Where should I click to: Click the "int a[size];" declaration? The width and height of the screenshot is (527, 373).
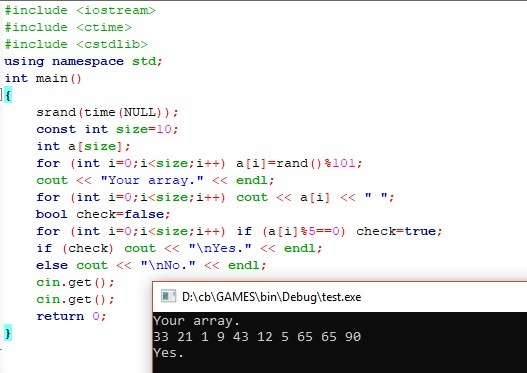tap(83, 147)
